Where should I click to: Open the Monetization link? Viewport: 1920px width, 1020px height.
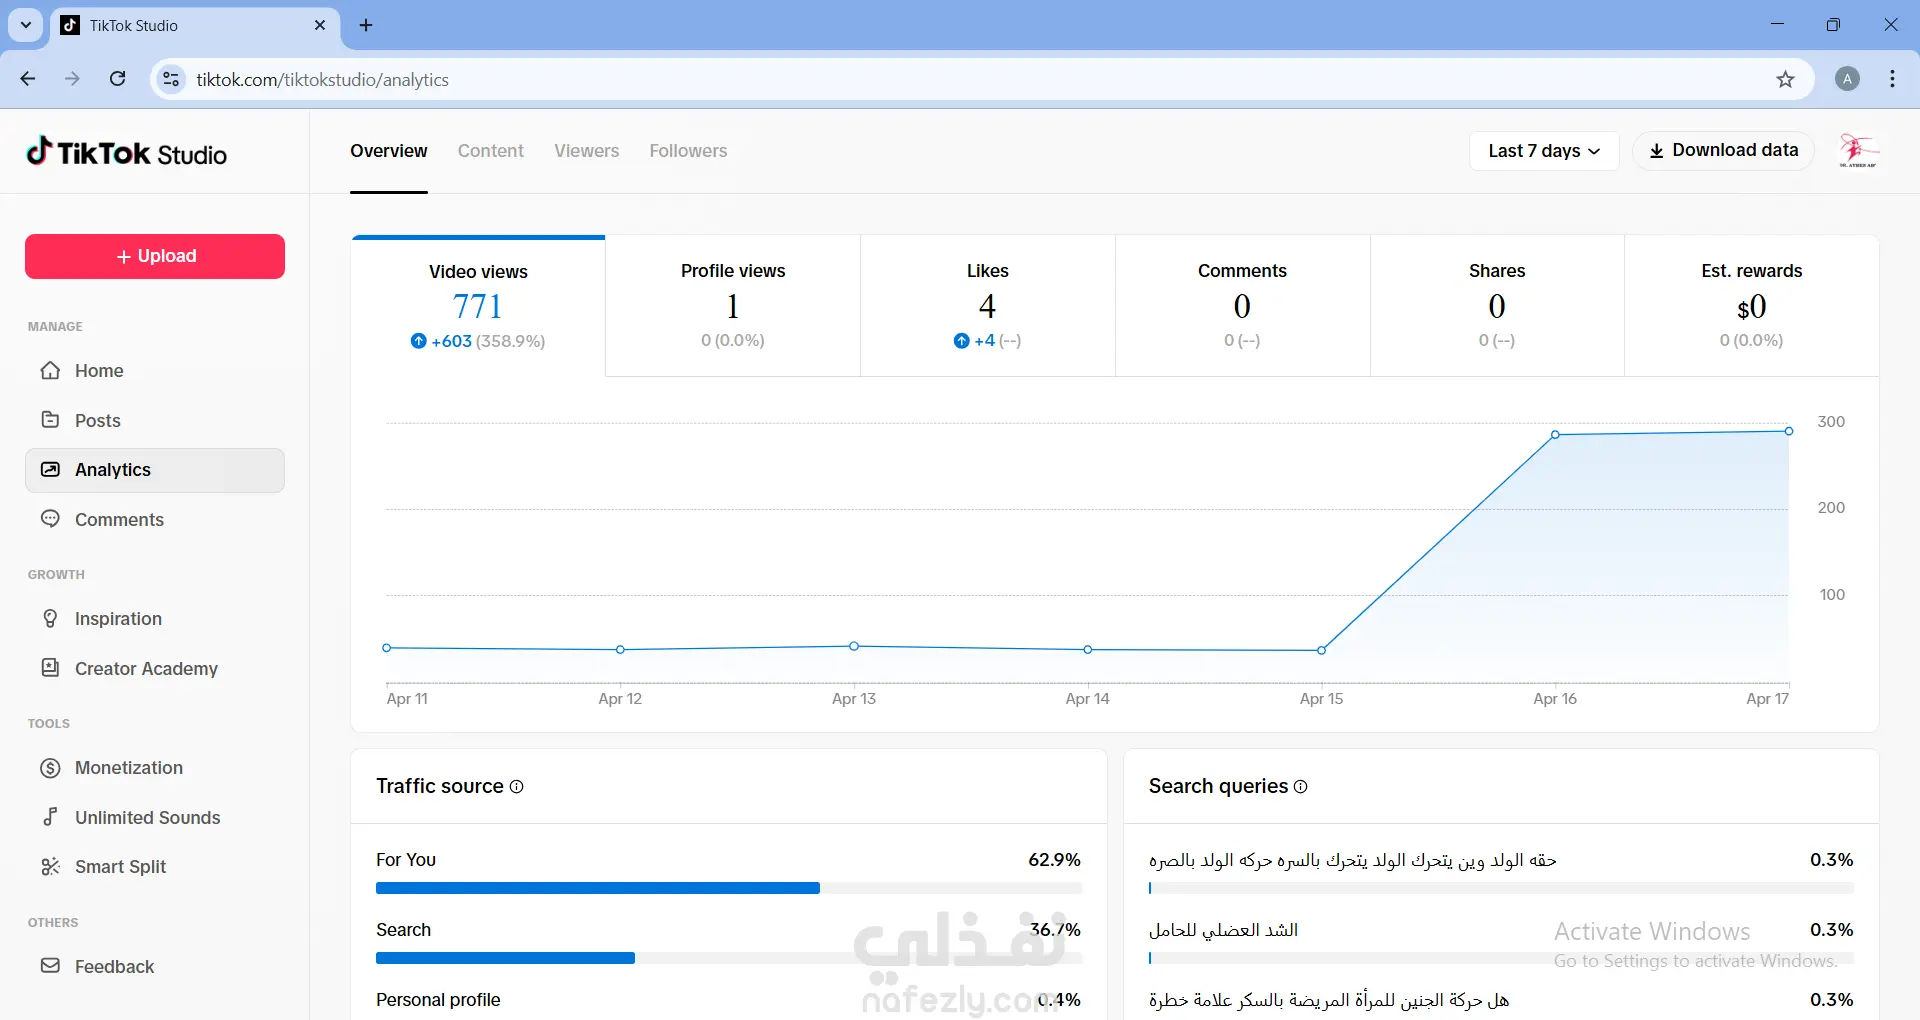click(x=155, y=768)
